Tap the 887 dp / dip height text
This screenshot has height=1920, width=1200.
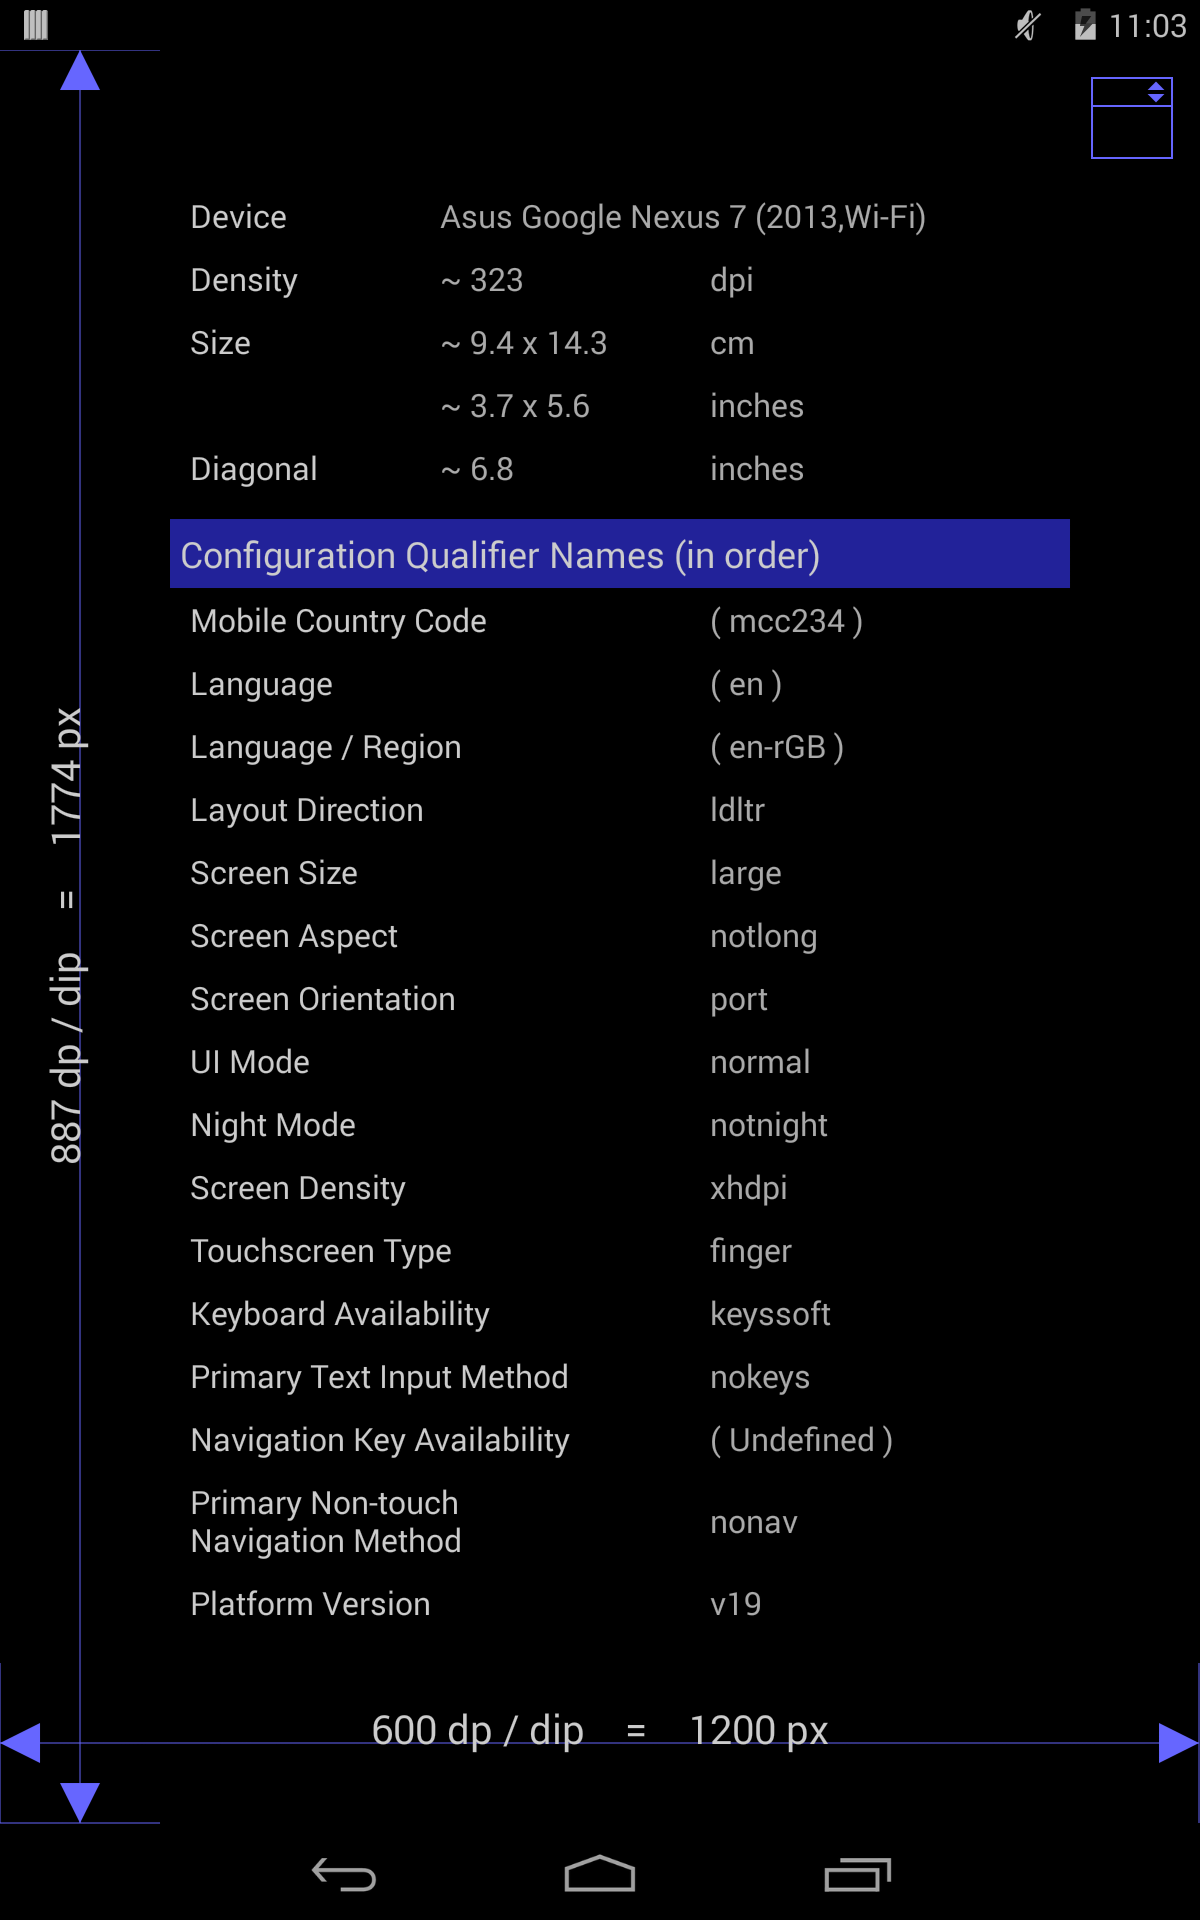[x=68, y=1058]
